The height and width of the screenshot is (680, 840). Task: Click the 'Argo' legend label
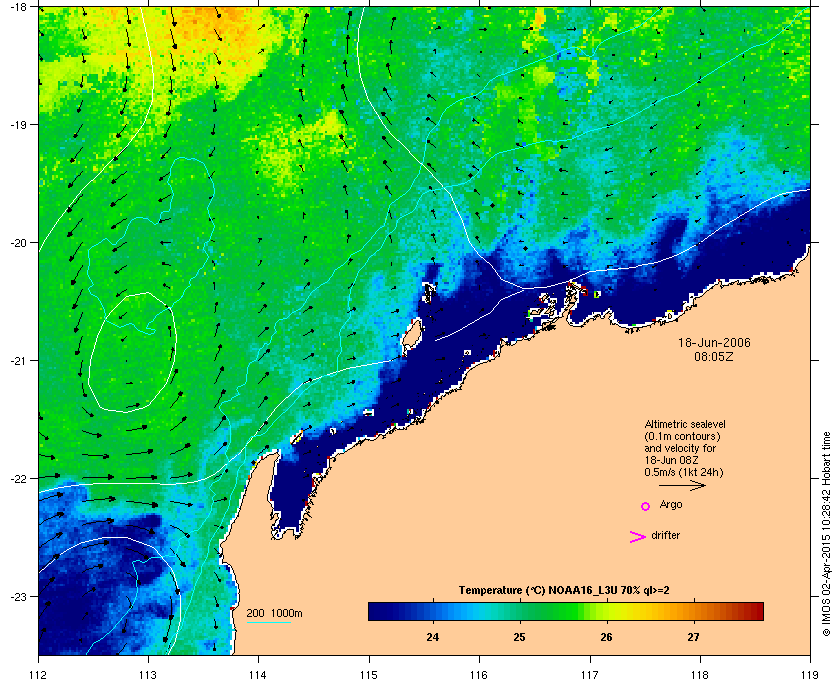coord(671,505)
